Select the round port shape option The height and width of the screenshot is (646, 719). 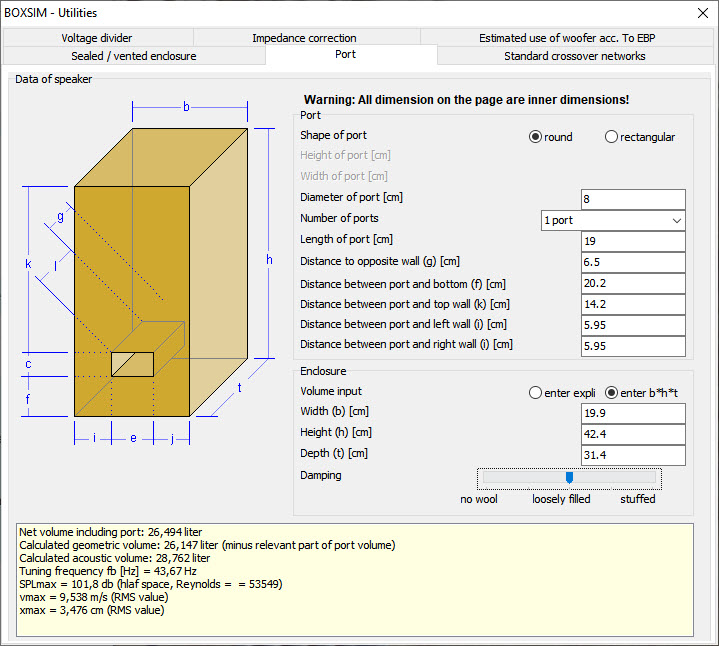pyautogui.click(x=536, y=137)
